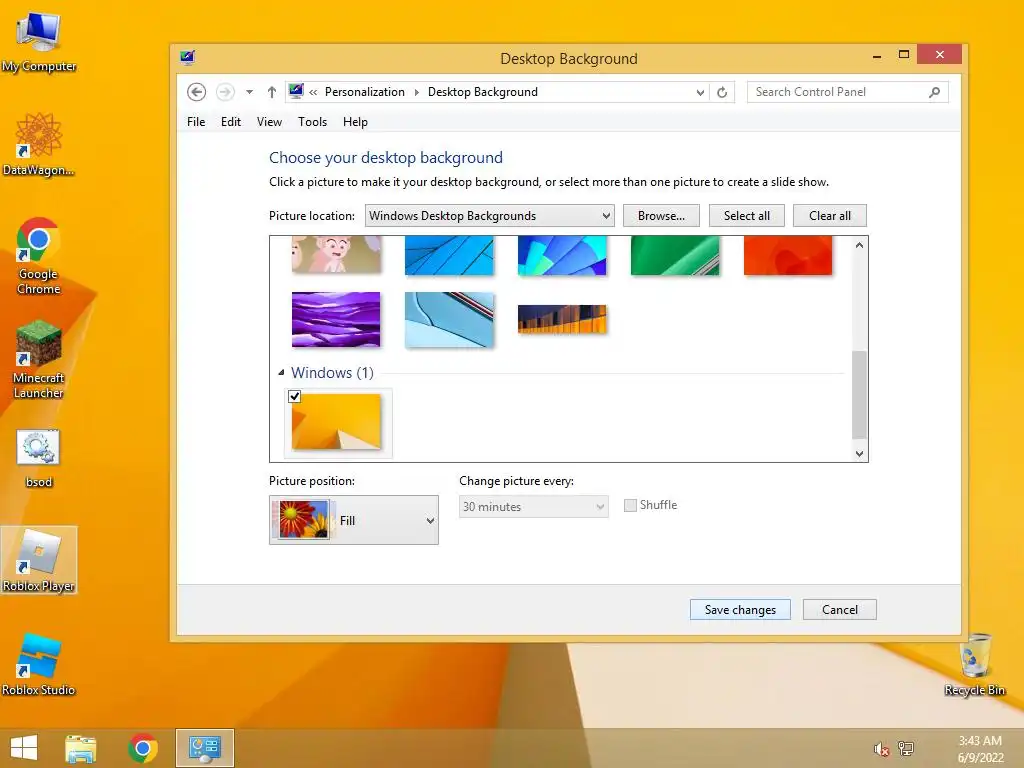1024x768 pixels.
Task: Open Picture location dropdown
Action: [x=489, y=216]
